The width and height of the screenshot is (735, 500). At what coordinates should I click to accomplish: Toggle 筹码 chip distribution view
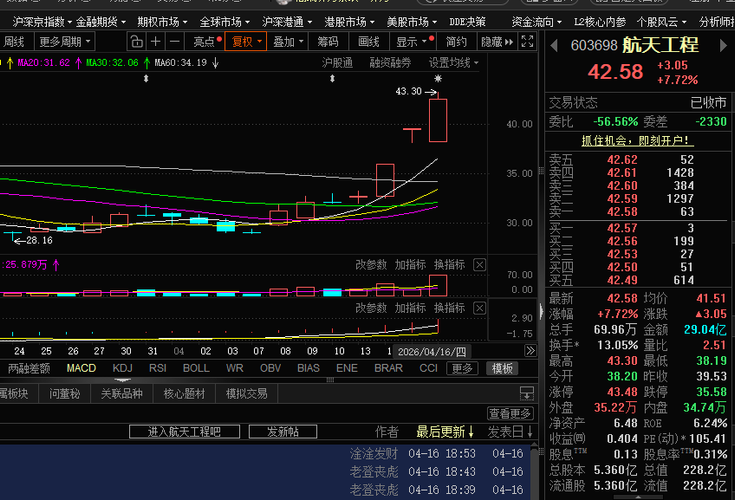point(328,42)
